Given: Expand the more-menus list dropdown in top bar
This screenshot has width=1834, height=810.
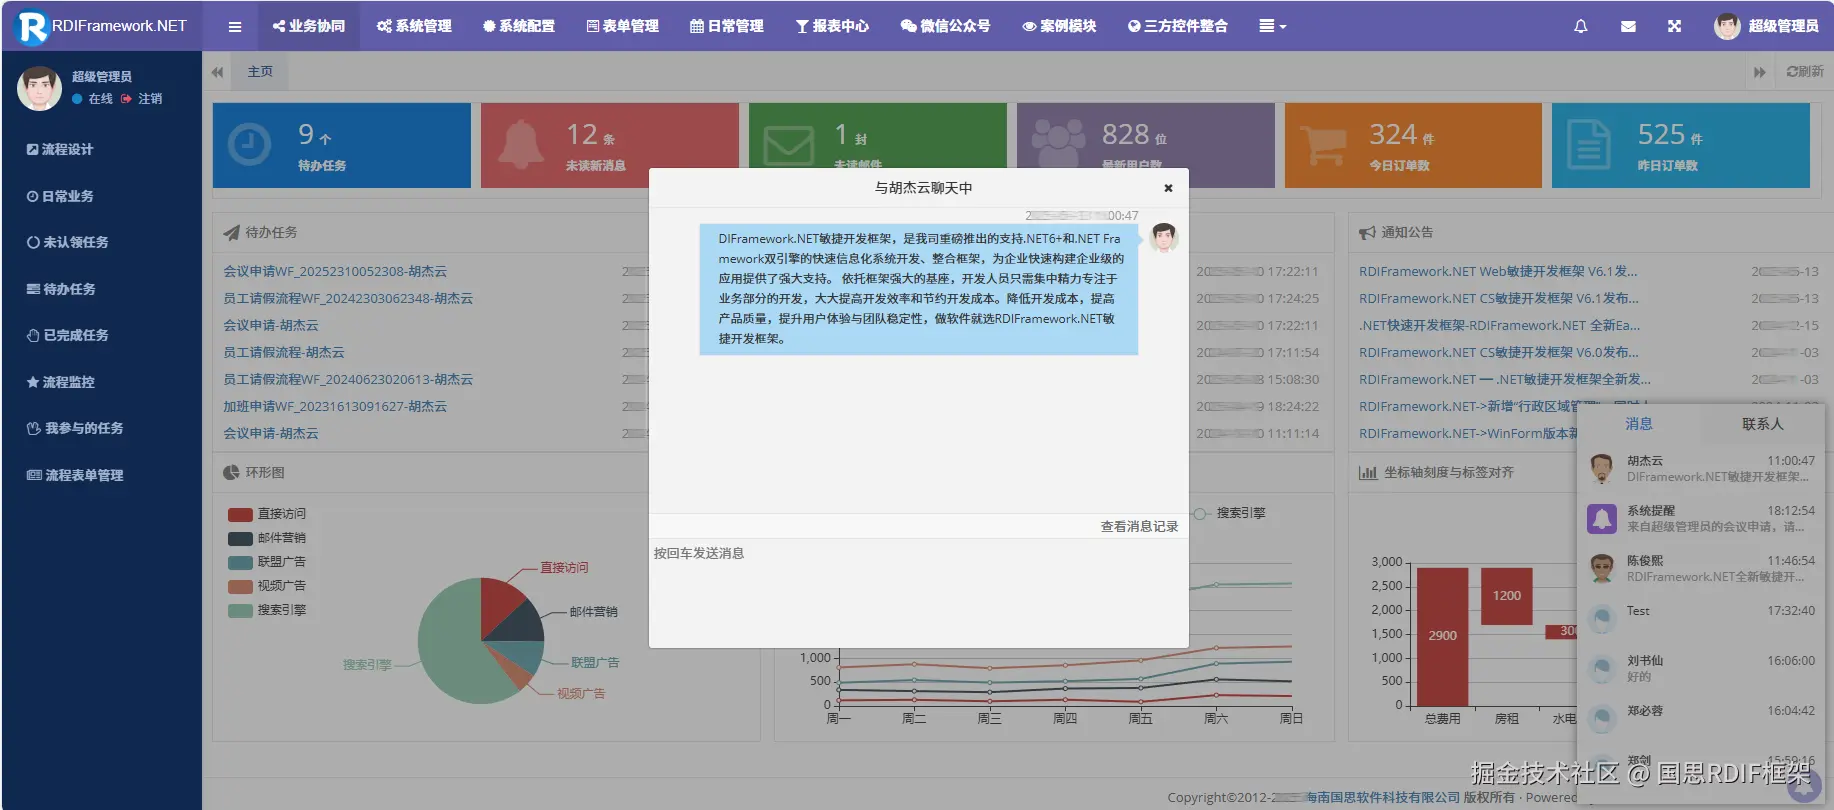Looking at the screenshot, I should tap(1272, 26).
